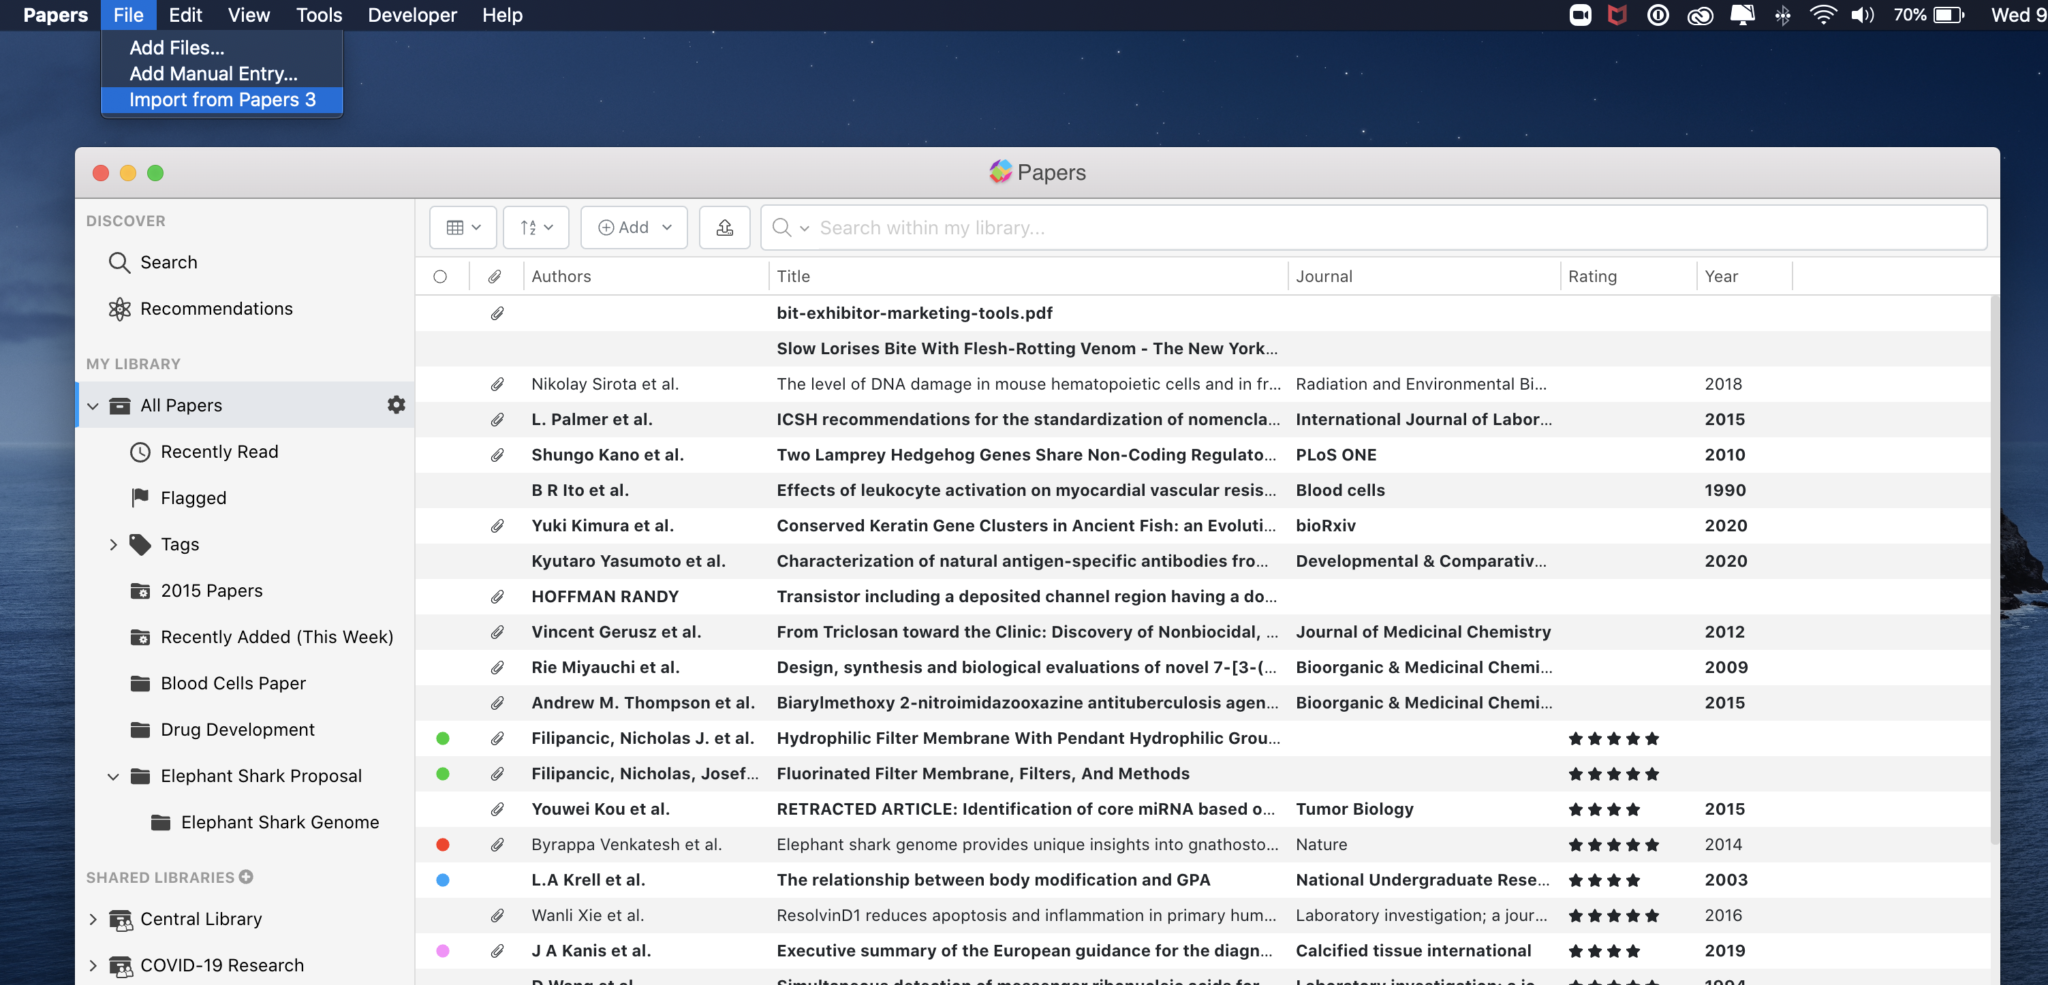Click star rating of Calcified tissue international row

(1604, 951)
